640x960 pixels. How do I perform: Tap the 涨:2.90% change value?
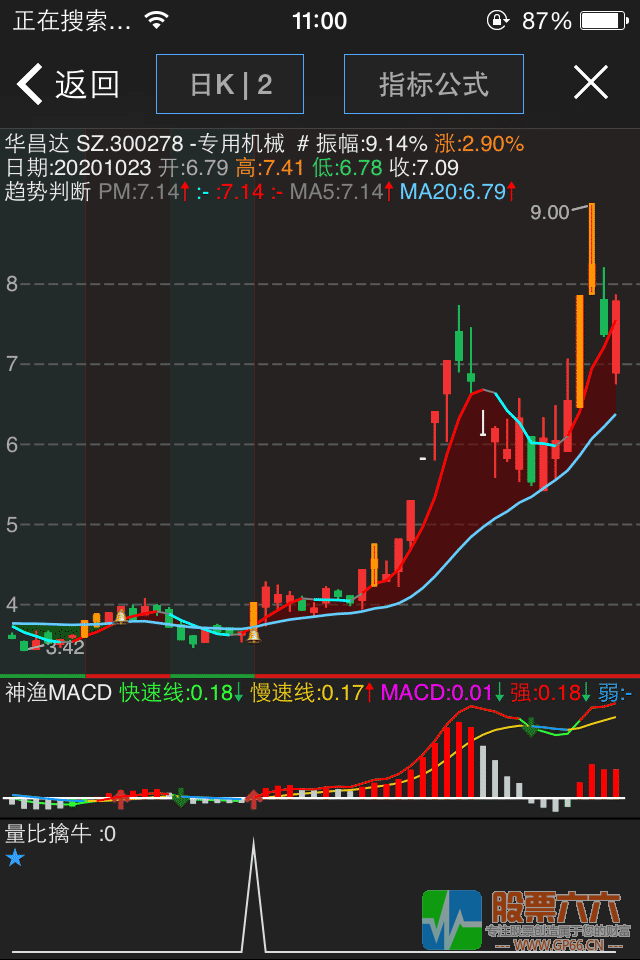click(480, 144)
